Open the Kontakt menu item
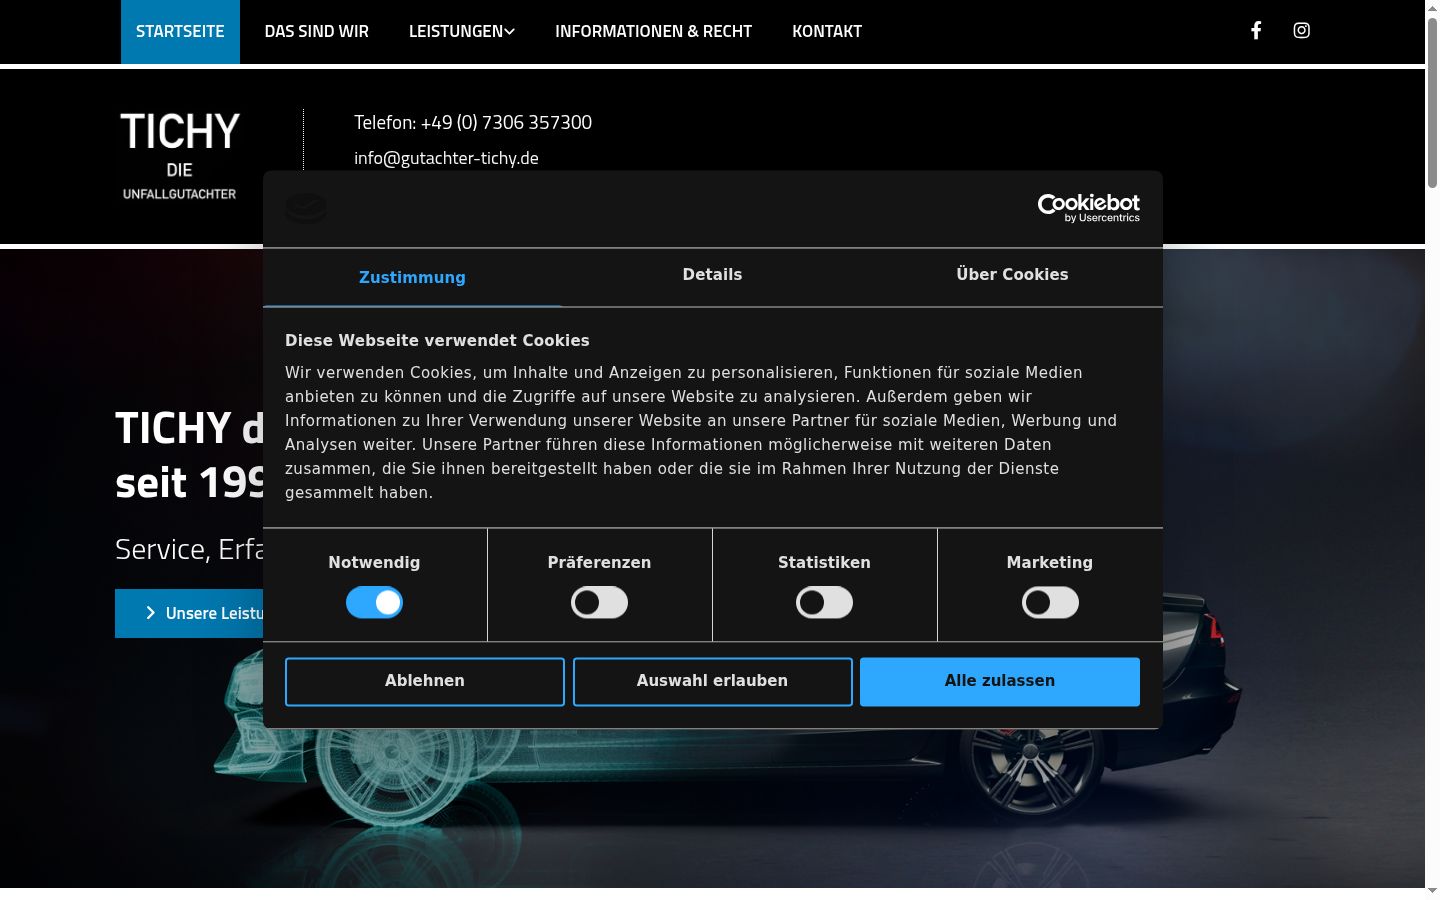Screen dimensions: 1440x900 827,31
